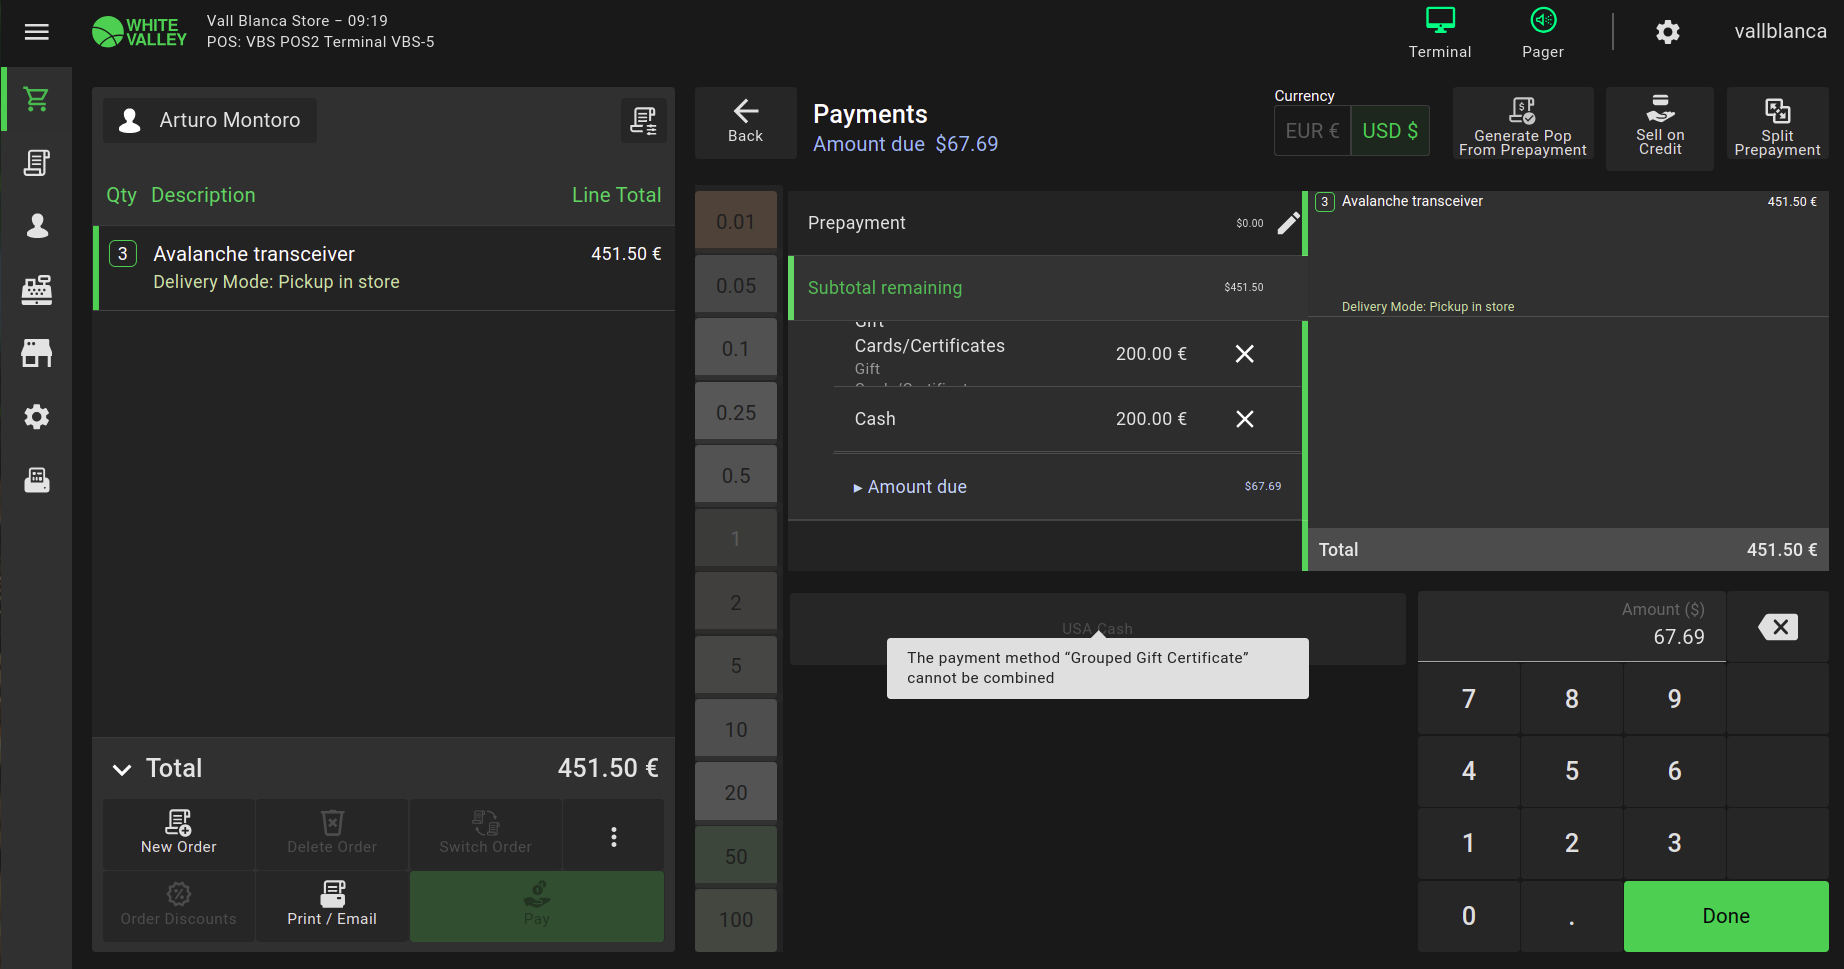Tap quick amount 0.25
Viewport: 1844px width, 969px height.
point(736,413)
